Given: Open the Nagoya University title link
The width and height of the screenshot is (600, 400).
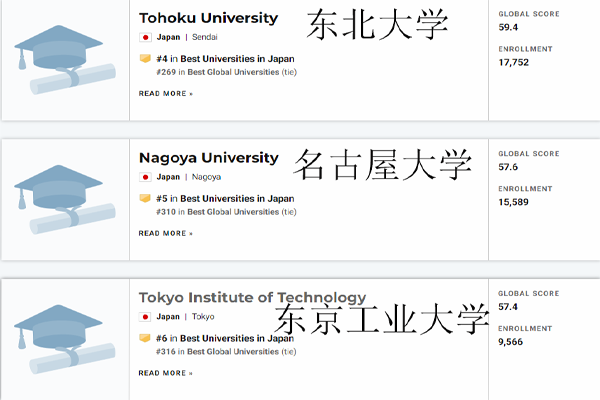Looking at the screenshot, I should coord(209,158).
